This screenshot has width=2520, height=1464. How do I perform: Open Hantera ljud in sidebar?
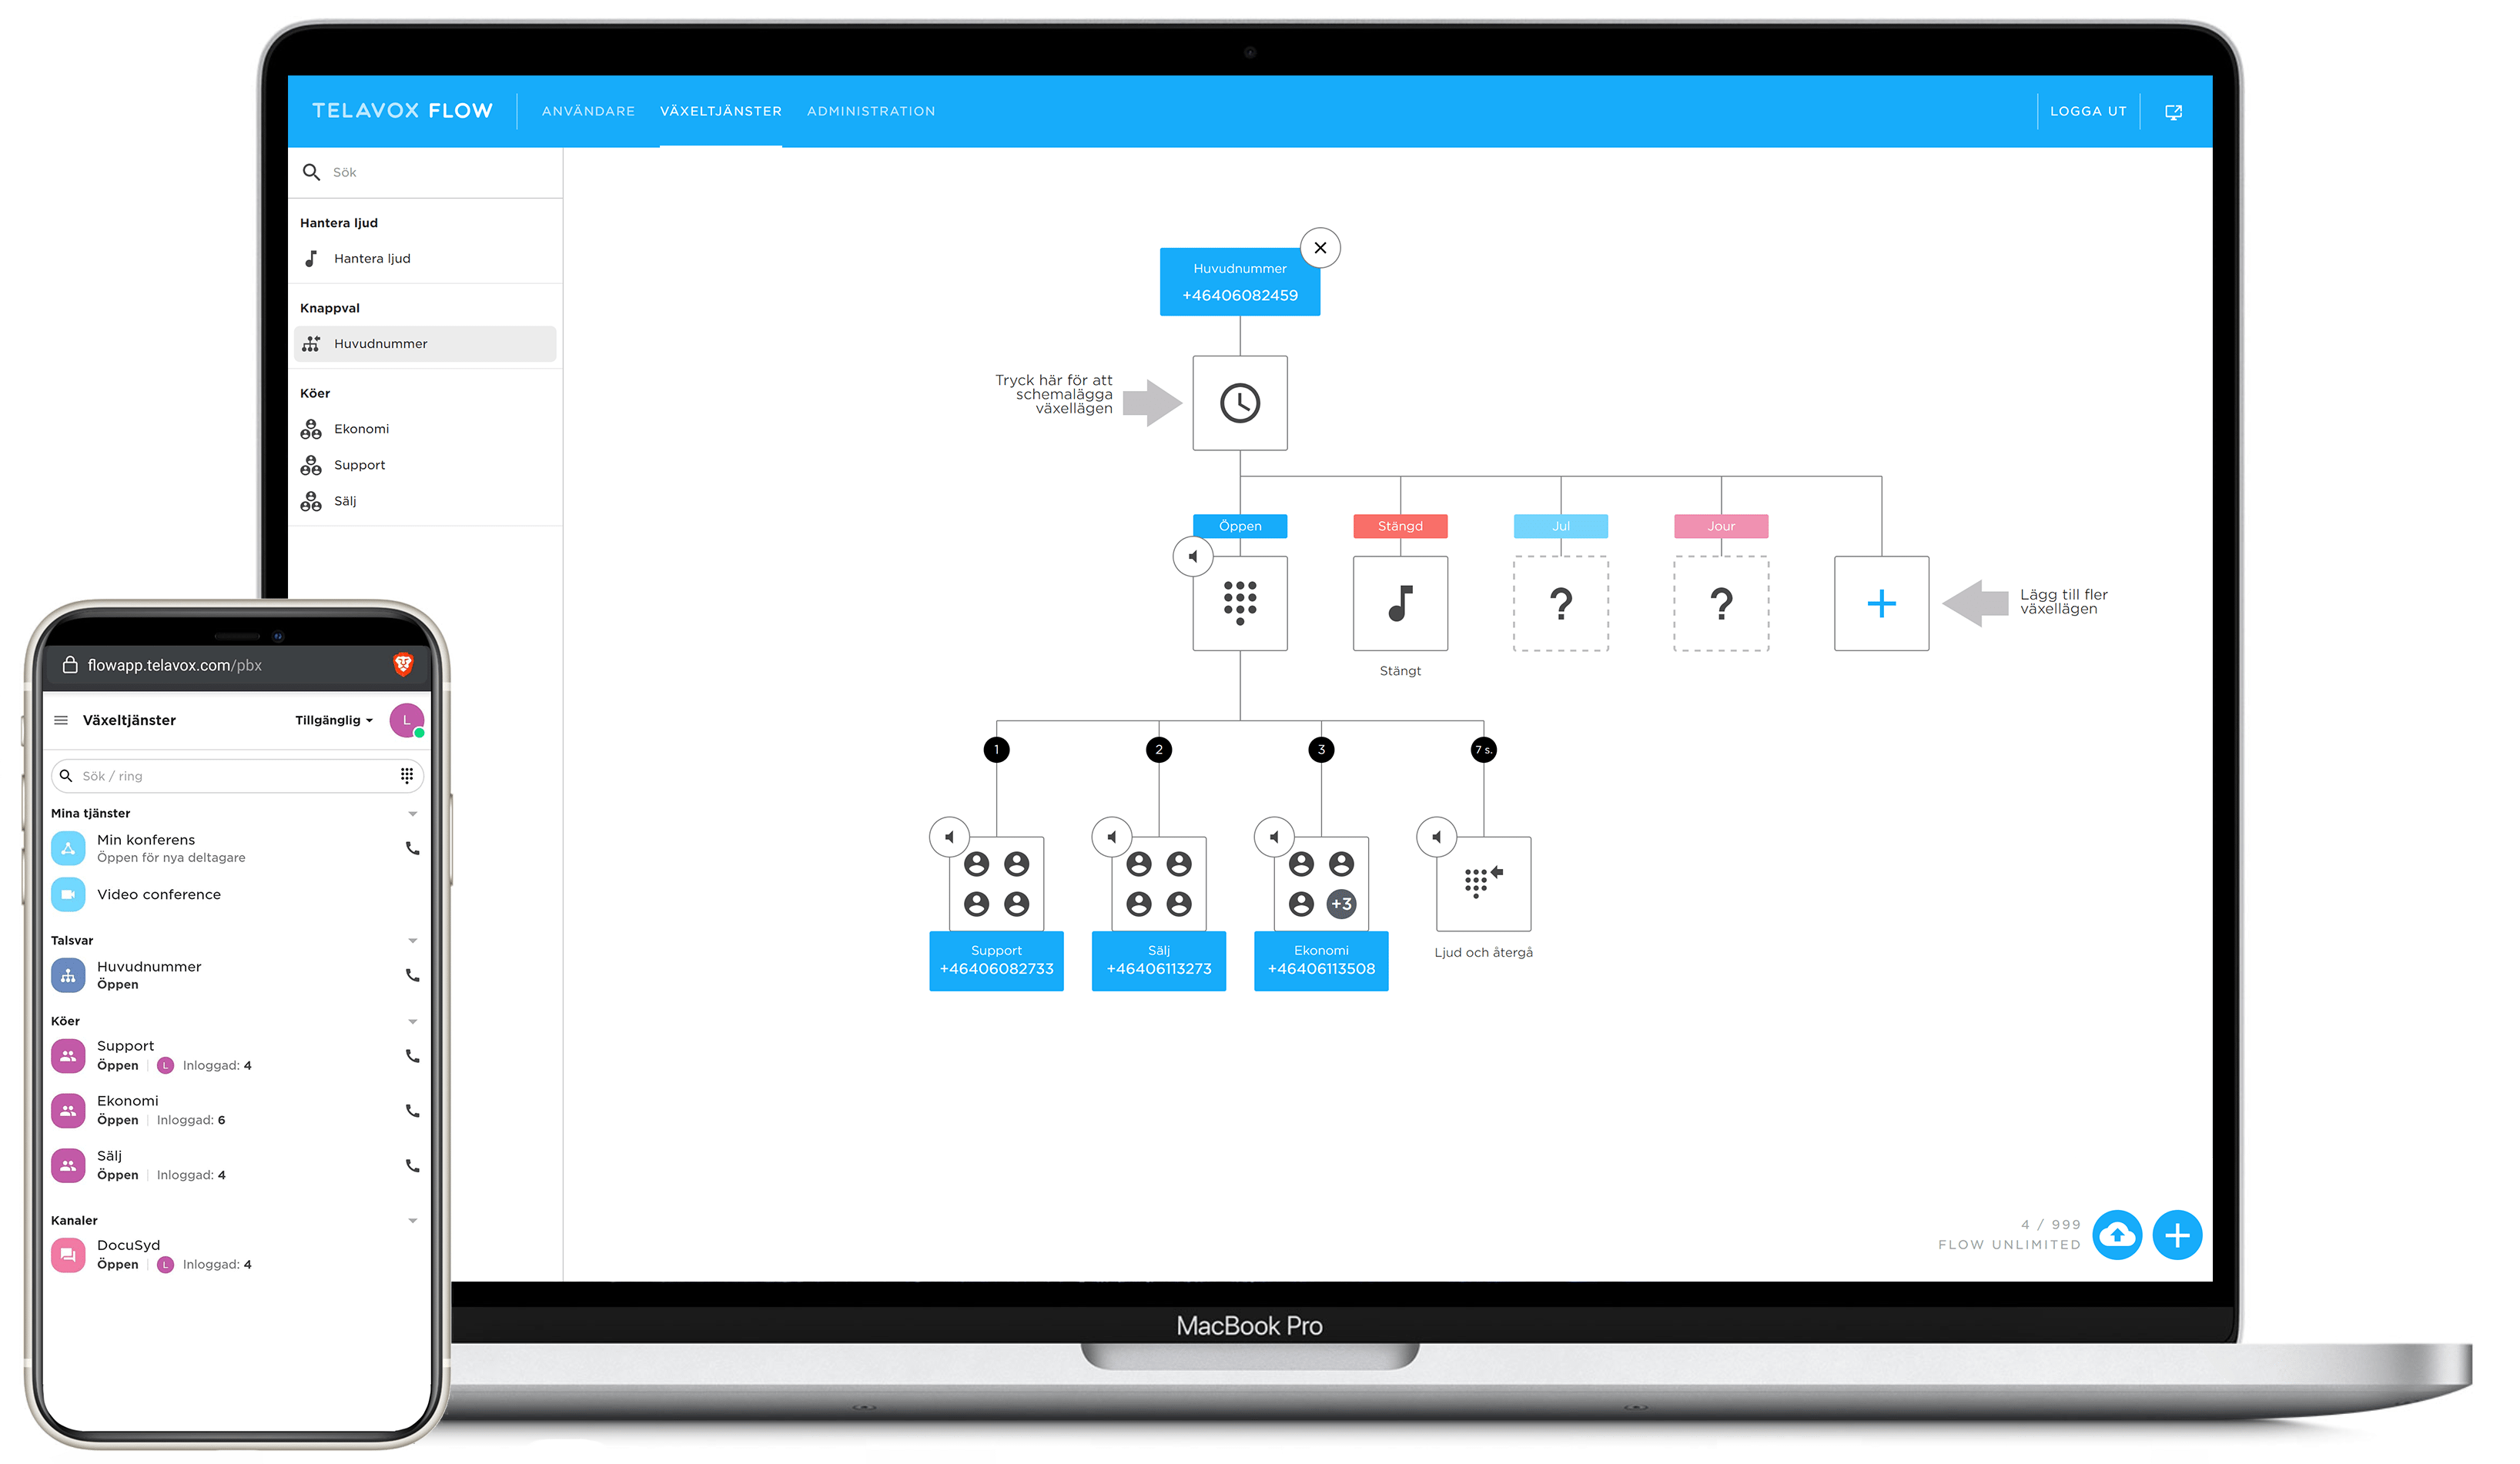(x=425, y=258)
